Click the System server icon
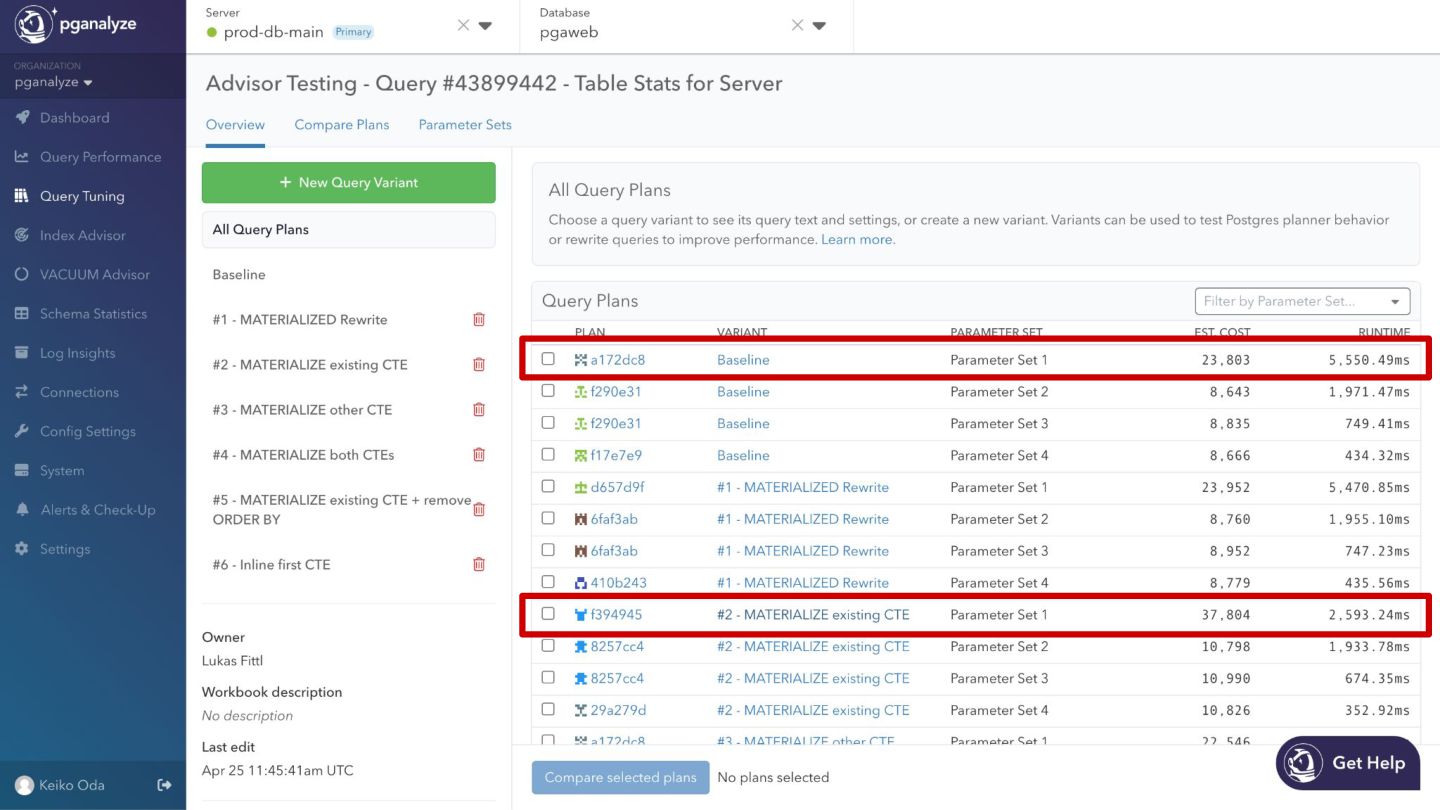Viewport: 1440px width, 810px height. (22, 470)
